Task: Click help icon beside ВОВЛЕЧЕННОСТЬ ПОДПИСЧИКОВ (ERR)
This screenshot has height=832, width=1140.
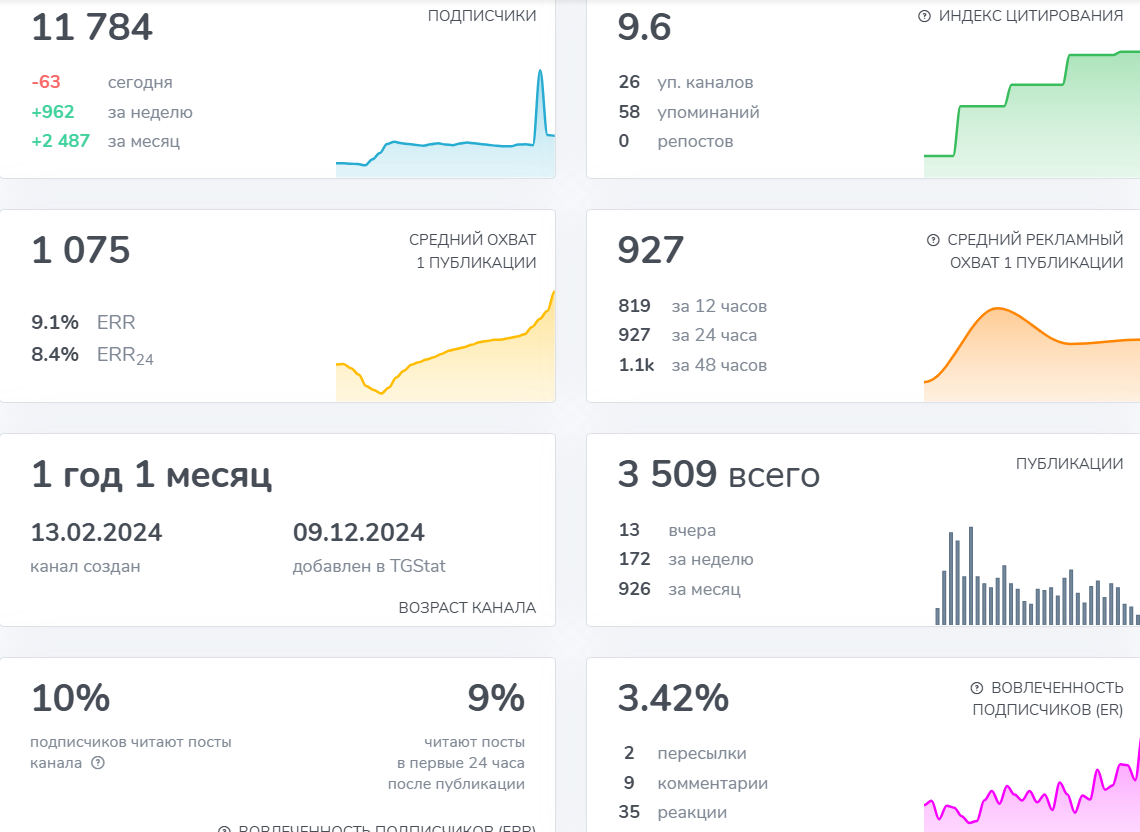Action: click(224, 829)
